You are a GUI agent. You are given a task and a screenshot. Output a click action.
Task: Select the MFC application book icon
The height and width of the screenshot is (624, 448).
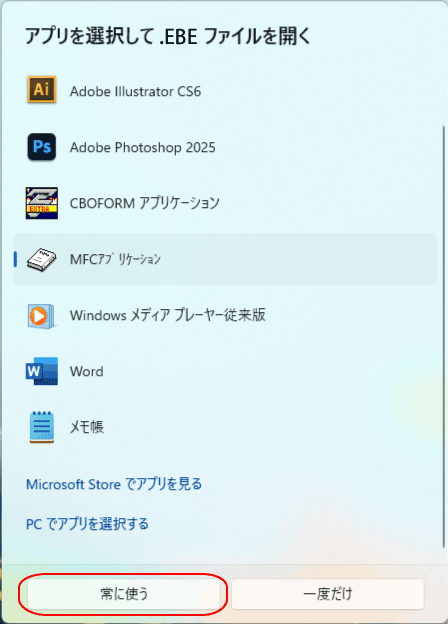tap(42, 259)
